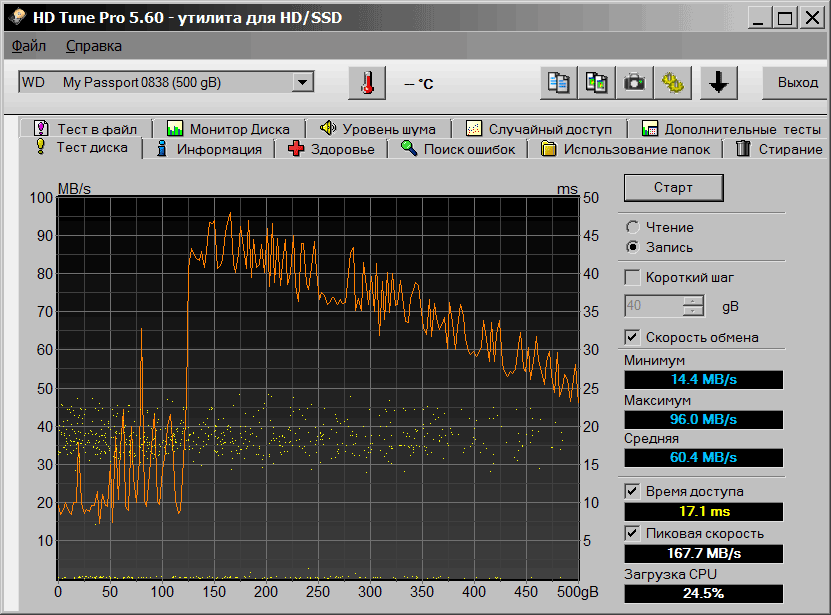
Task: Click the Выход button
Action: (797, 83)
